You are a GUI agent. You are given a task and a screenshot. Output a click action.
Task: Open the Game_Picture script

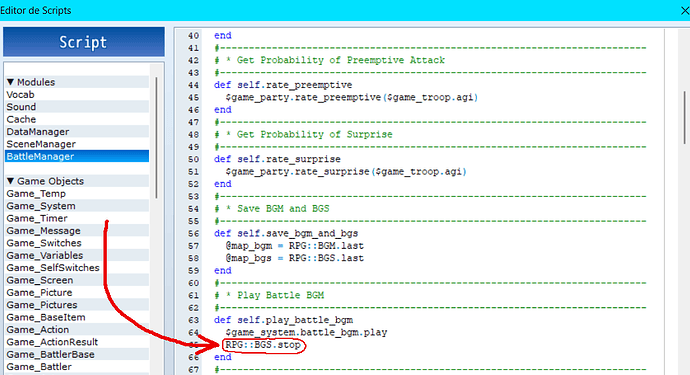click(x=77, y=292)
